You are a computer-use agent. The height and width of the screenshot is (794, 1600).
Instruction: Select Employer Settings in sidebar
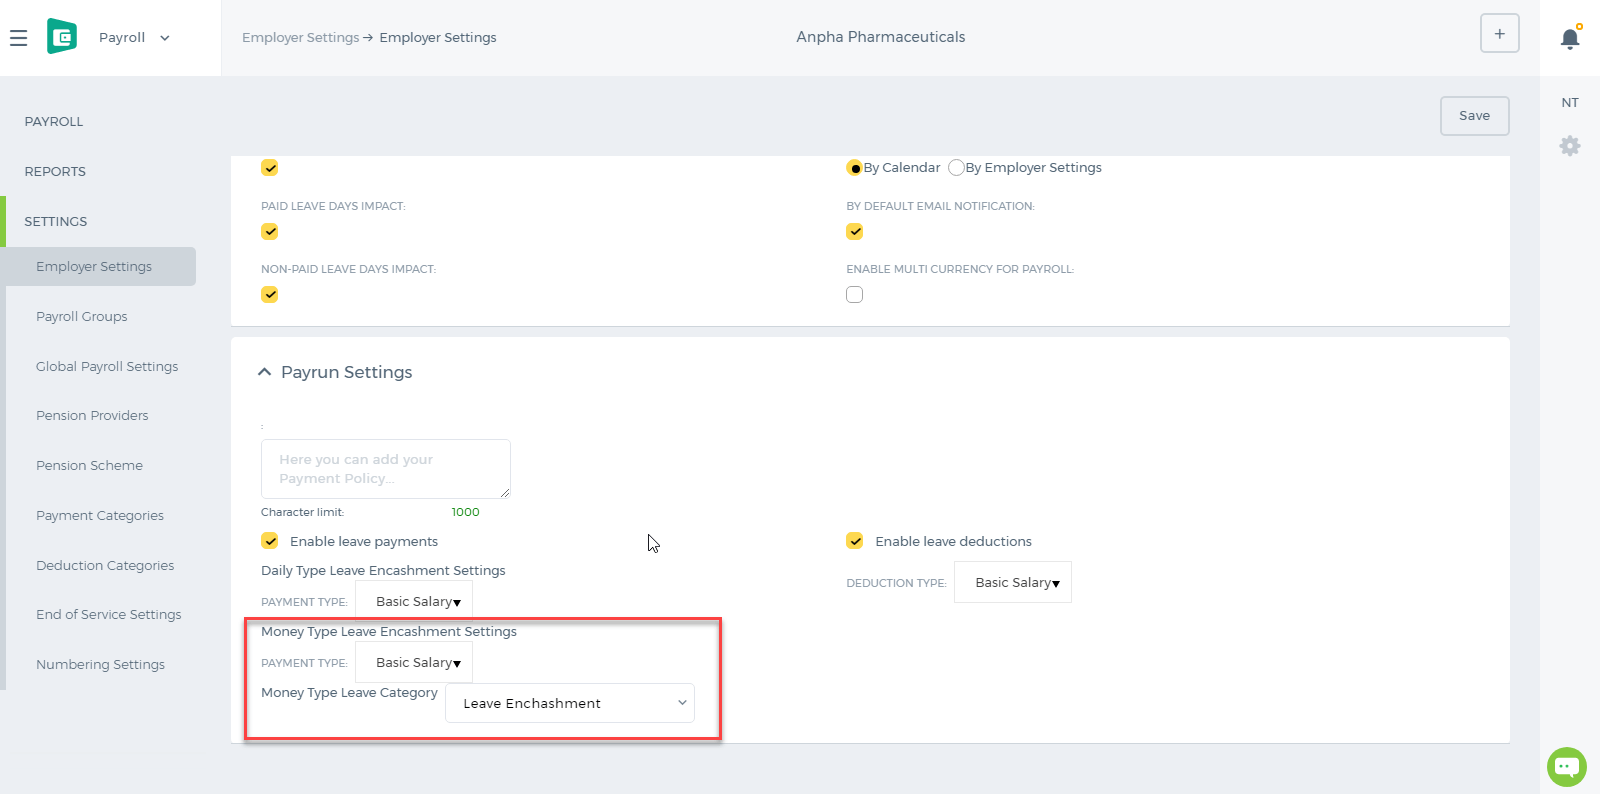point(98,267)
